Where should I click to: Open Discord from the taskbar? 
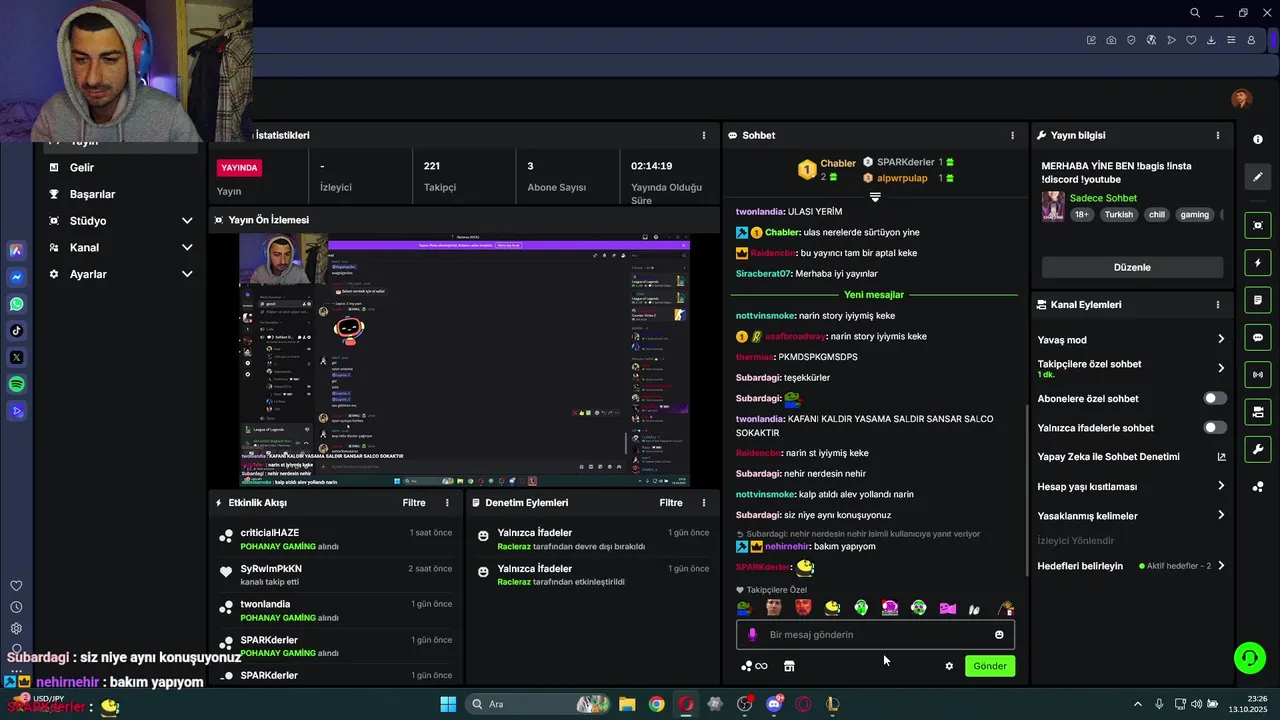[774, 704]
